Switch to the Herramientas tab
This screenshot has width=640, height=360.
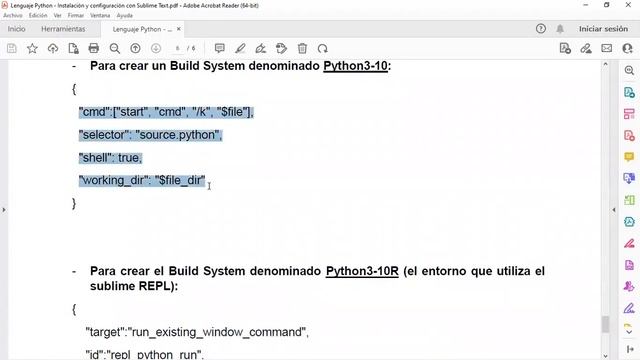point(63,29)
